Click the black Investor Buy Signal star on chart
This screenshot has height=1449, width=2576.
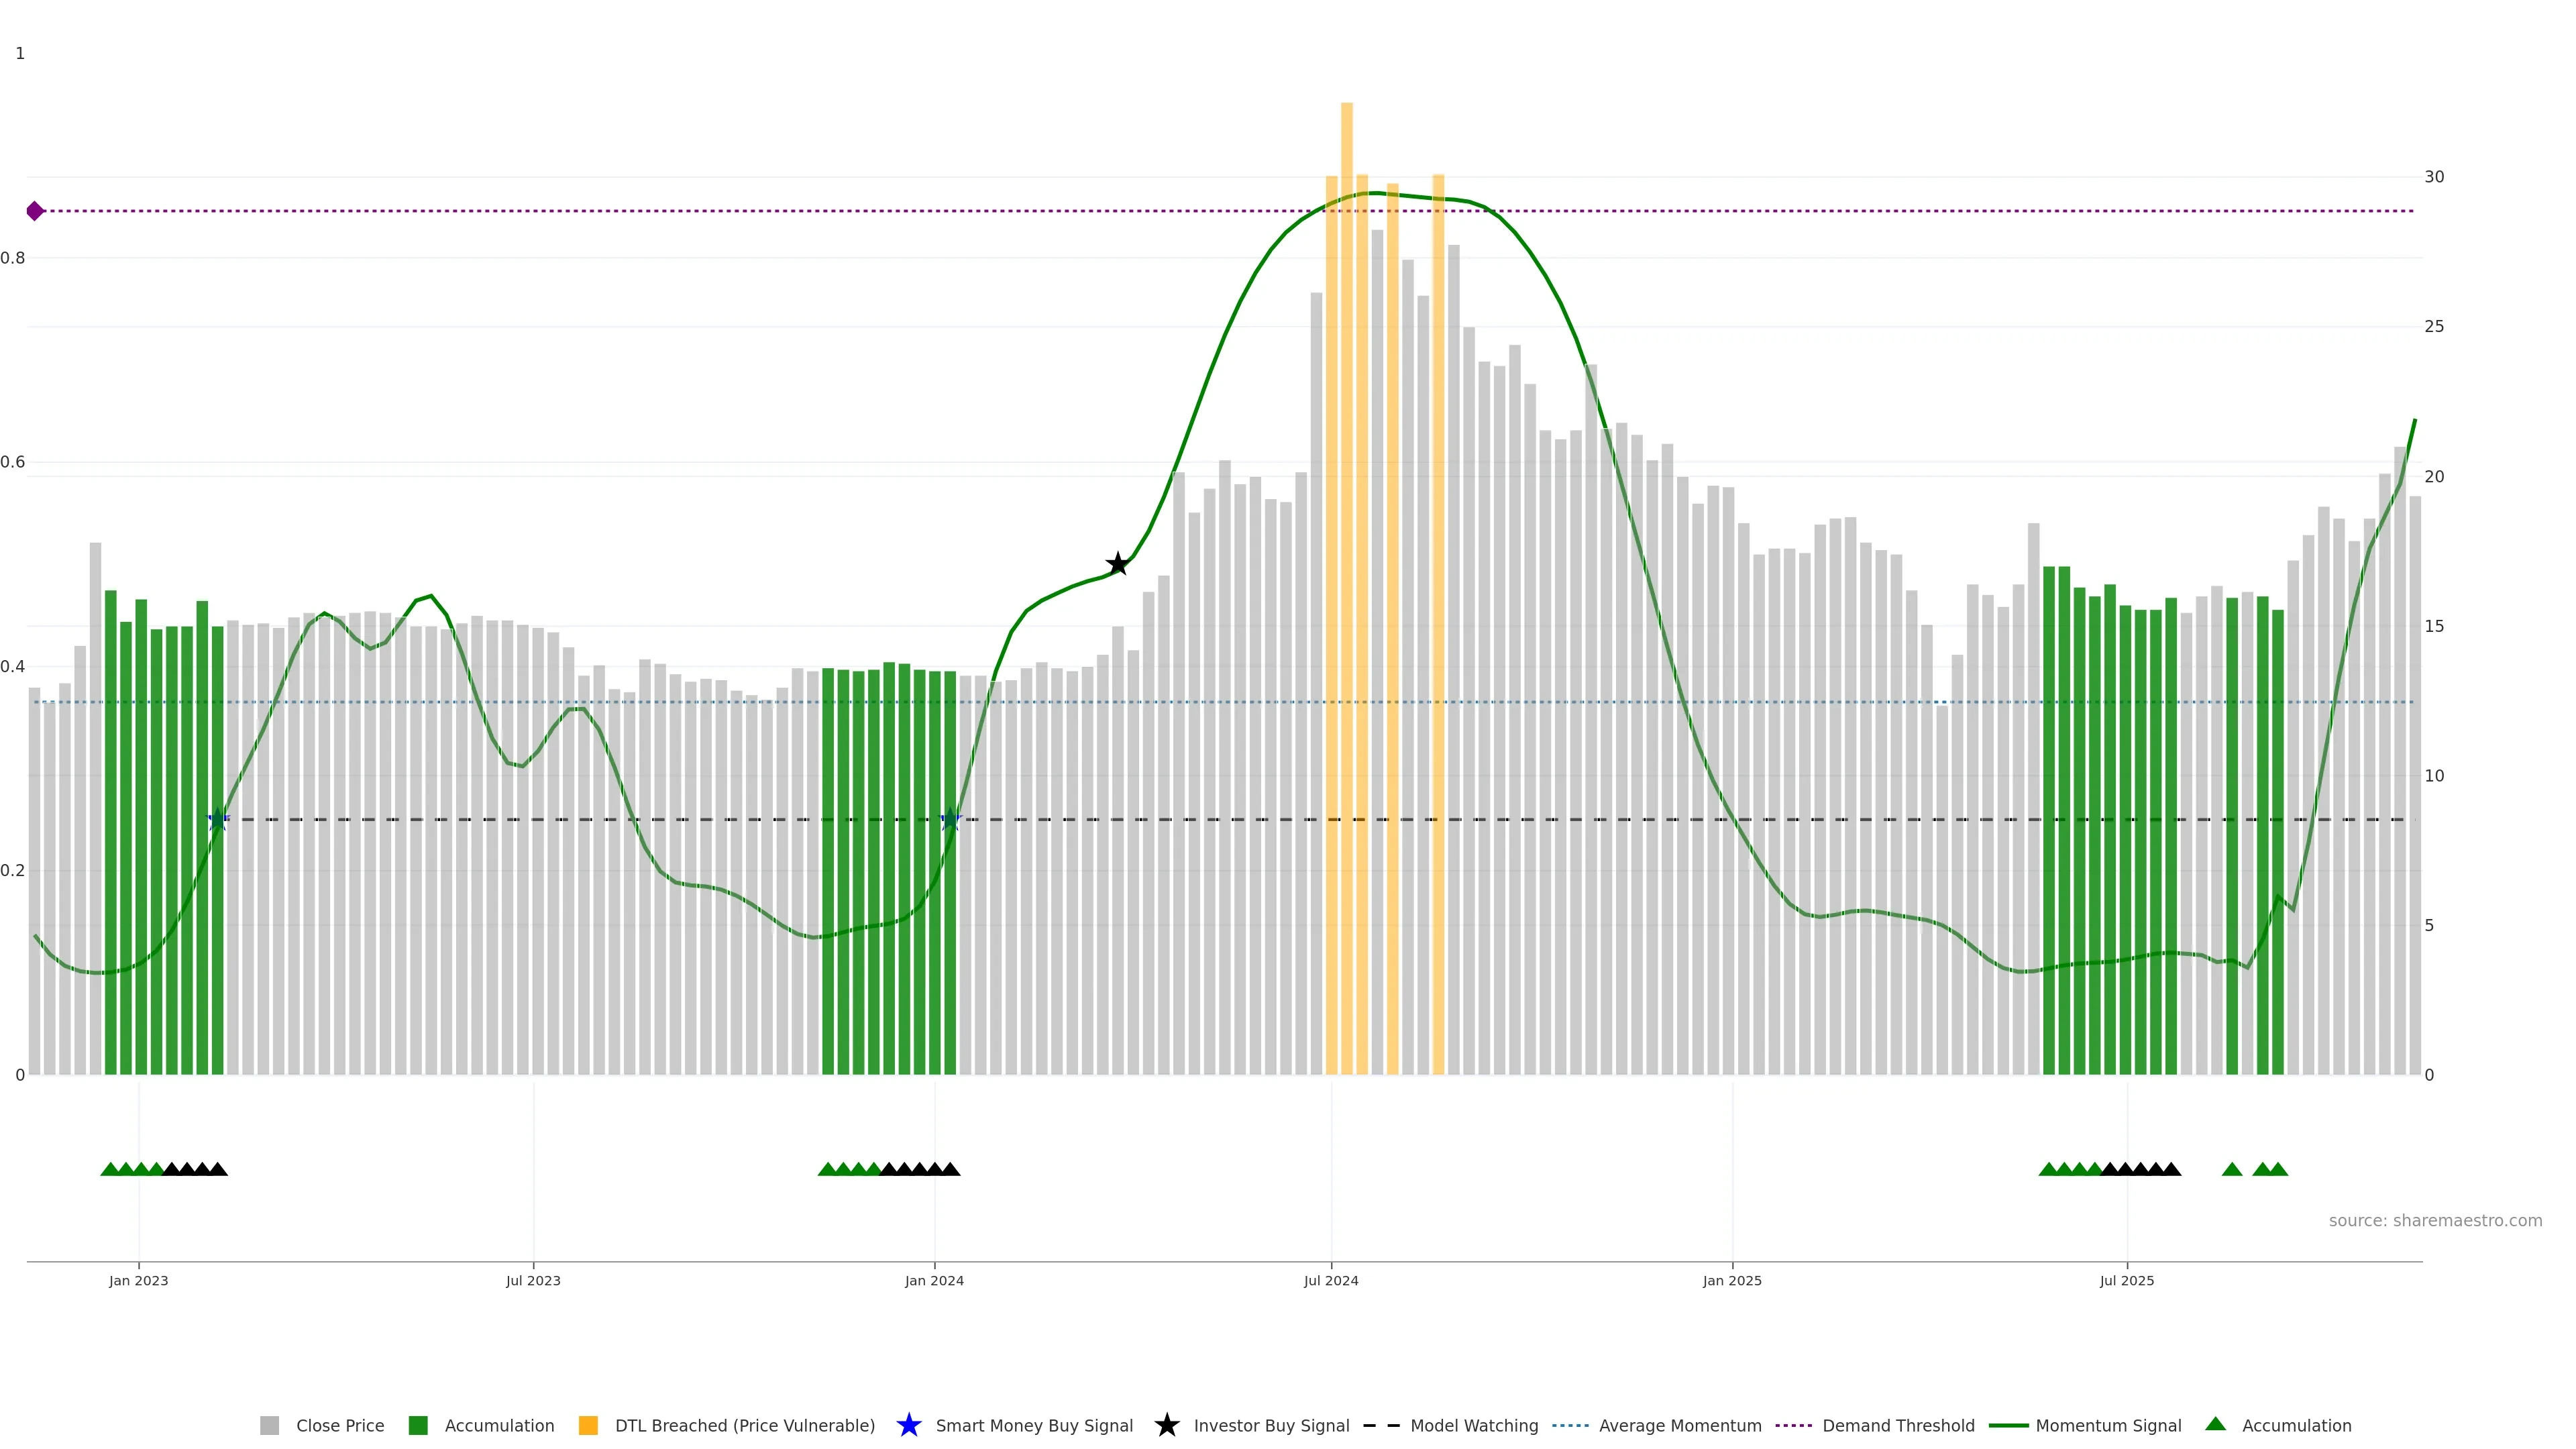pos(1118,564)
